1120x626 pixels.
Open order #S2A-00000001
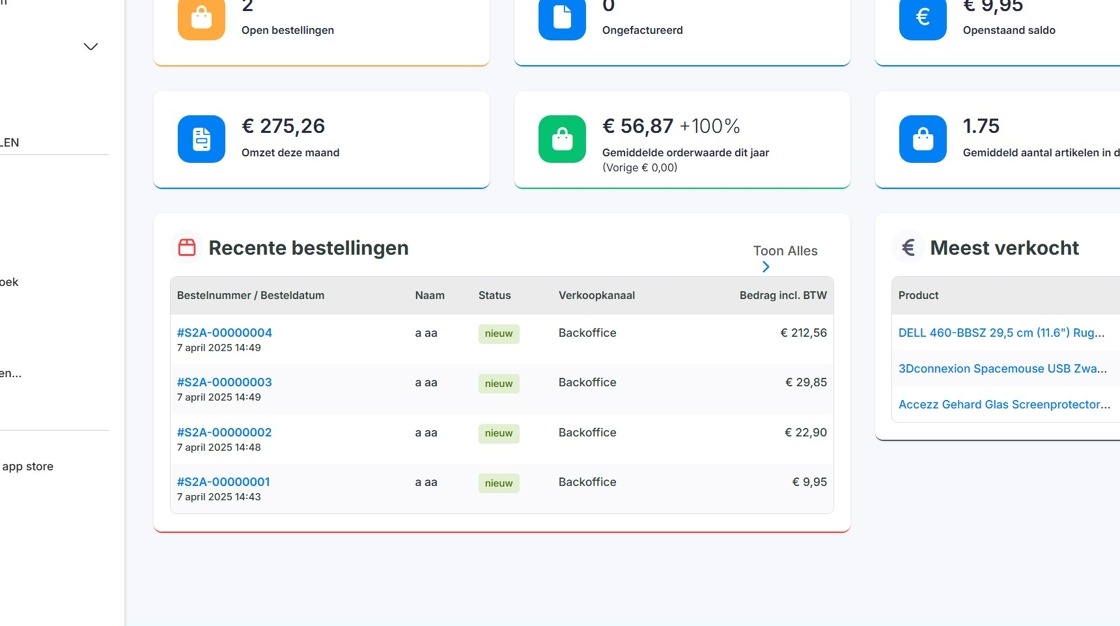[x=224, y=482]
